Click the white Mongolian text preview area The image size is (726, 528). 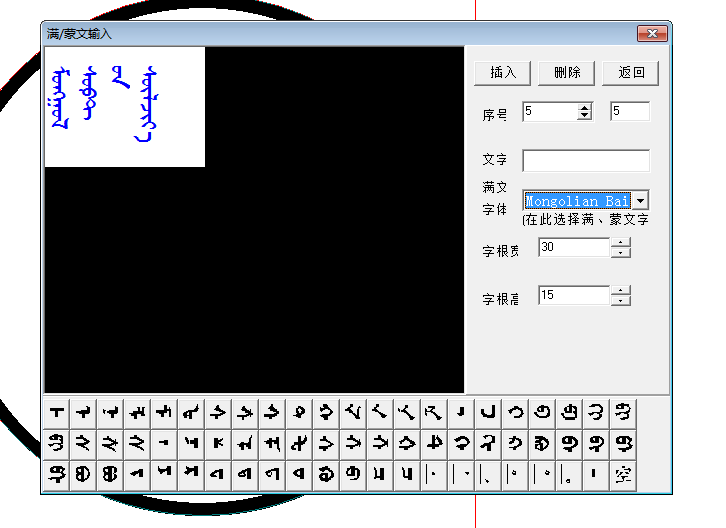coord(124,106)
